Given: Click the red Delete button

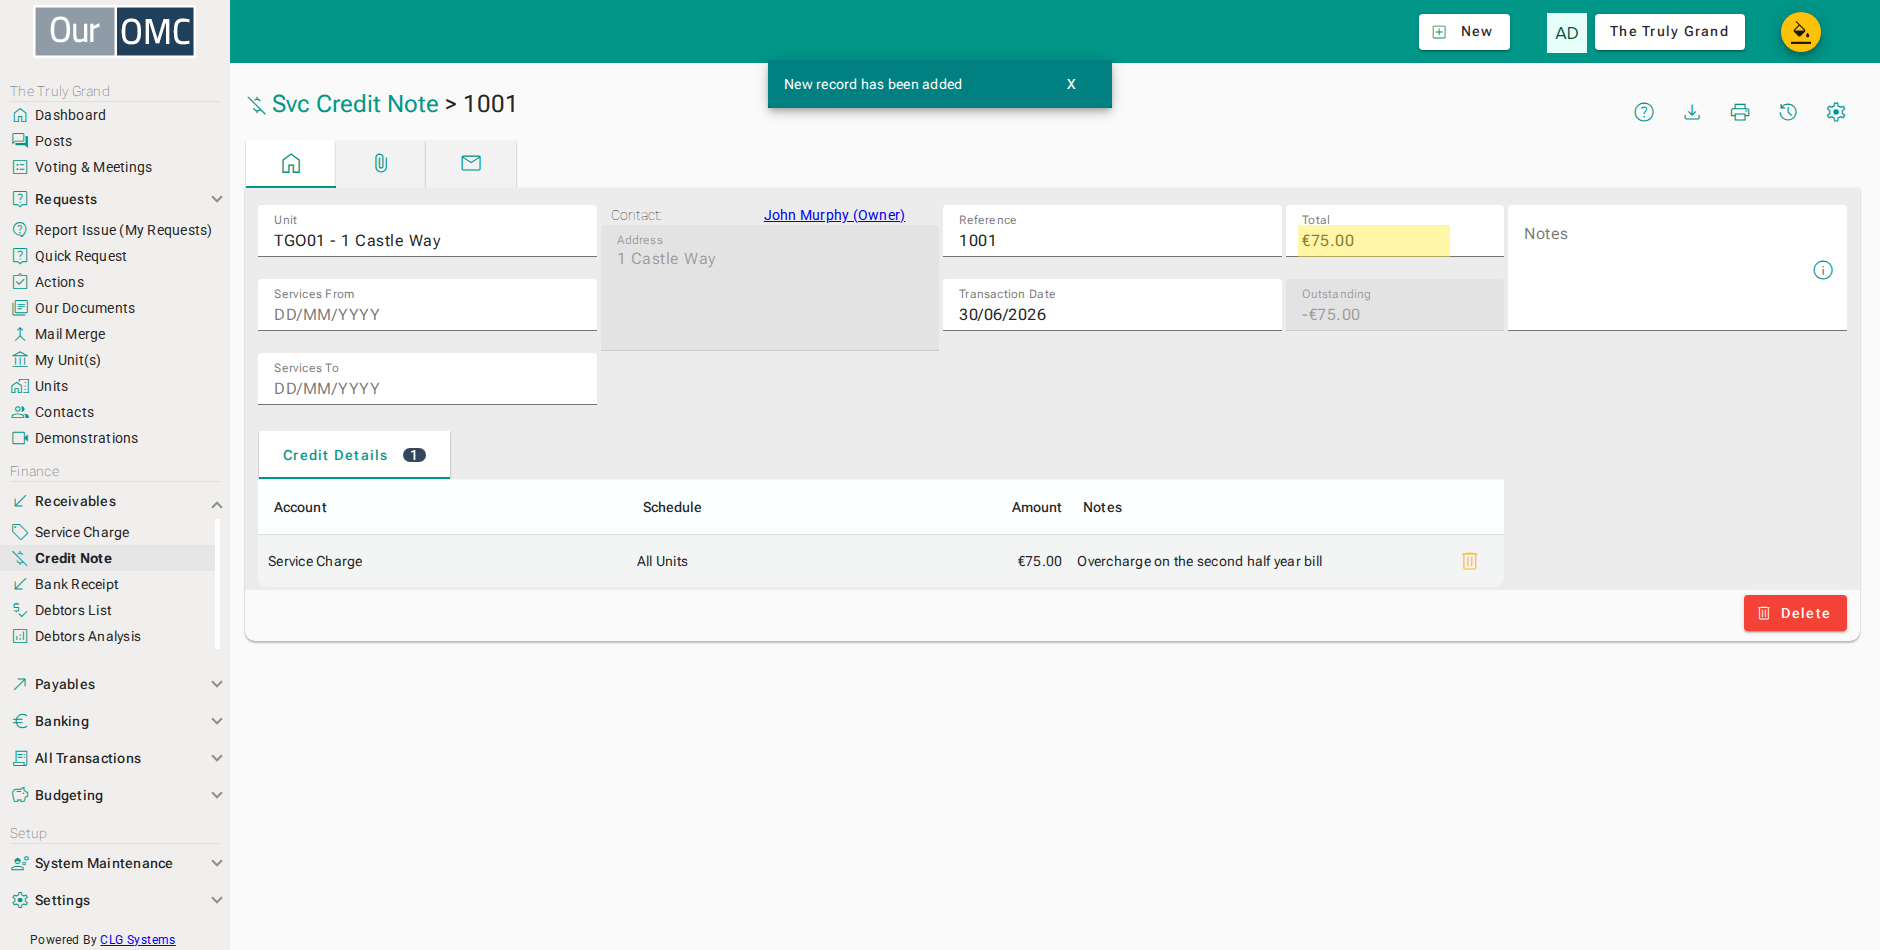Looking at the screenshot, I should (1795, 613).
